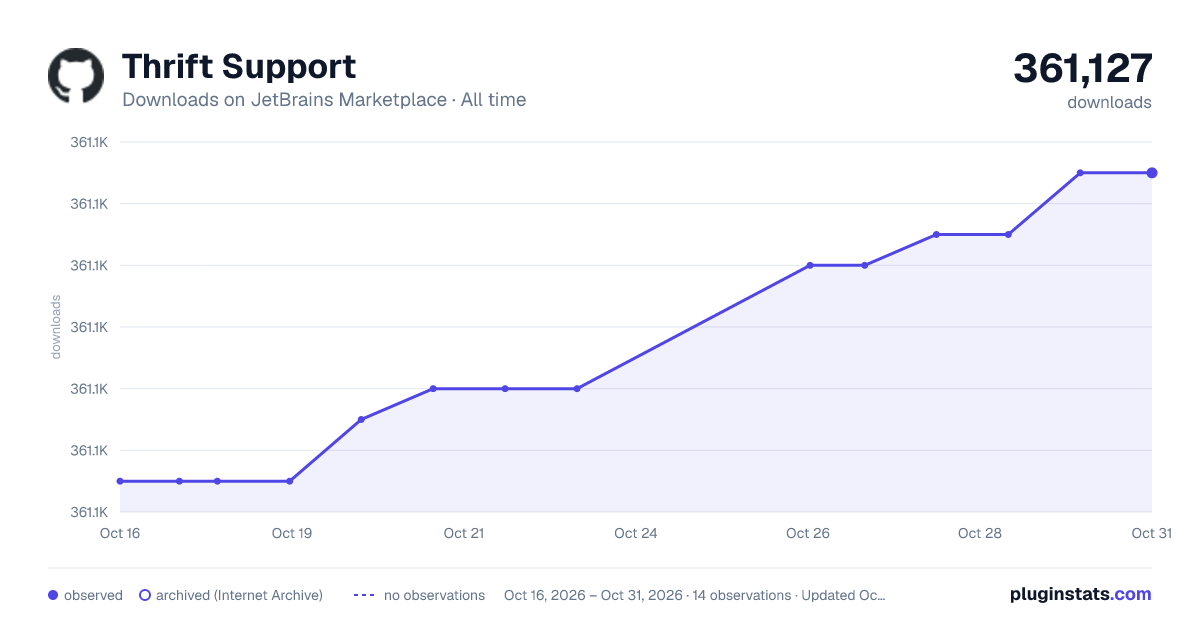Viewport: 1200px width, 630px height.
Task: Click the no observations legend label
Action: coord(434,595)
